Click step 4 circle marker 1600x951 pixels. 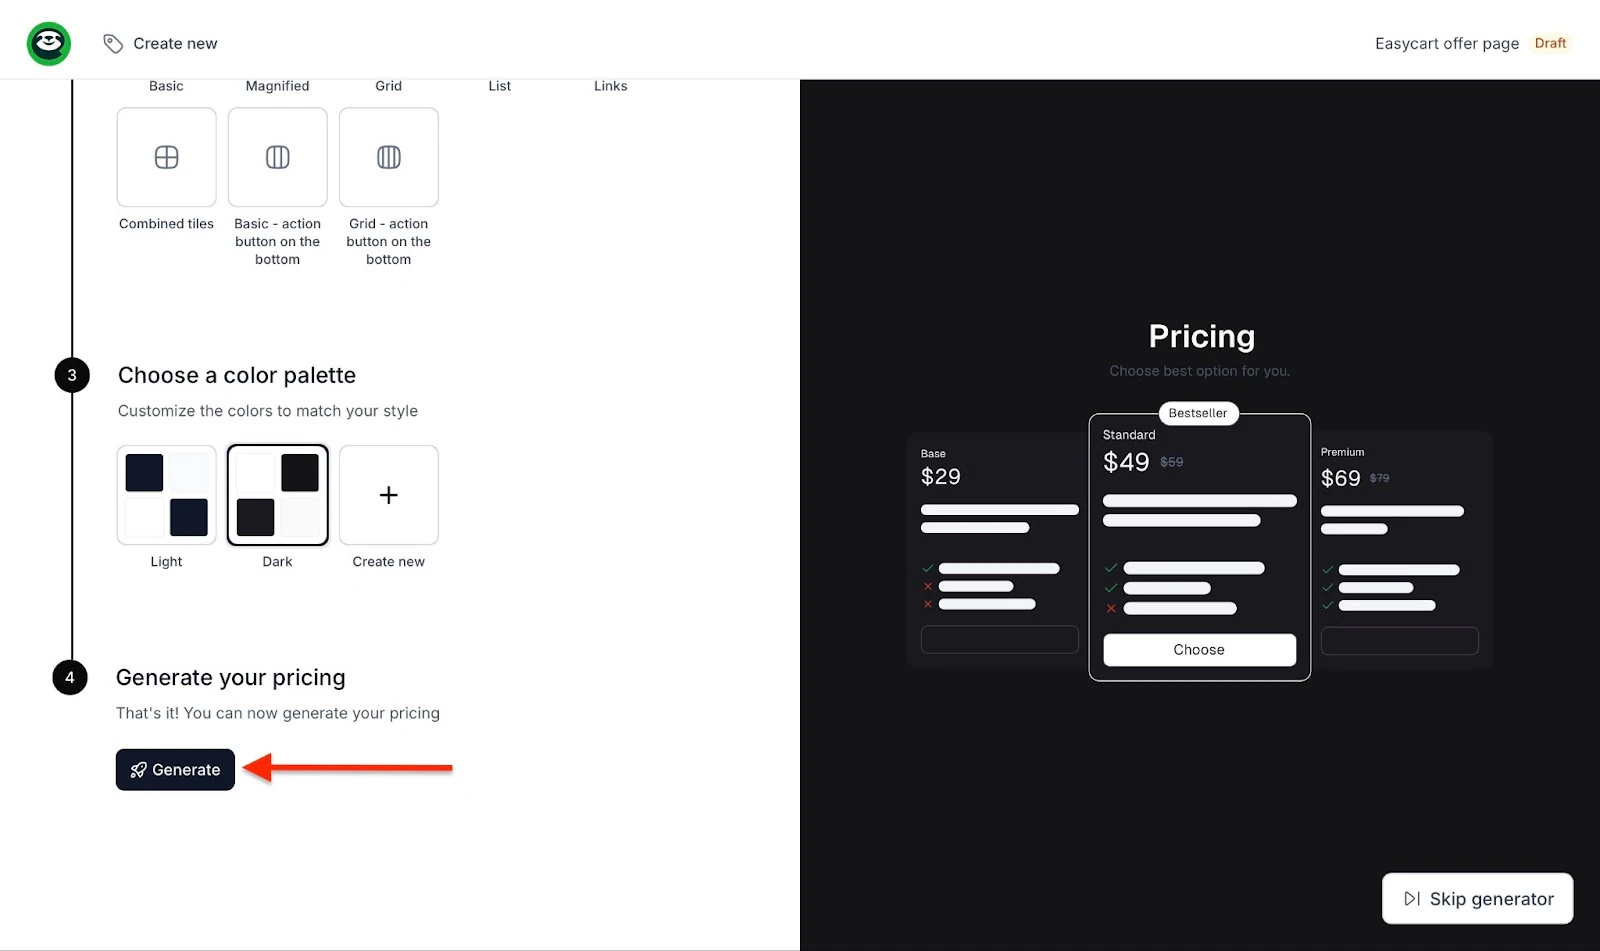coord(70,677)
